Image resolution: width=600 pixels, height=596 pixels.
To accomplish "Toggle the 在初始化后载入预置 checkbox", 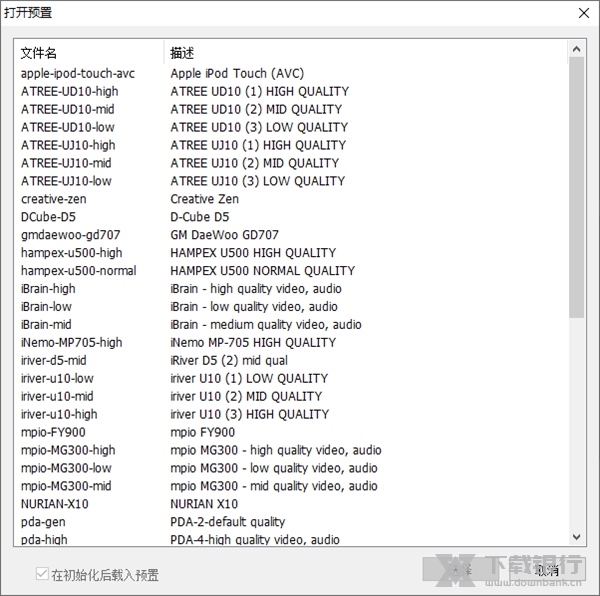I will pos(42,575).
